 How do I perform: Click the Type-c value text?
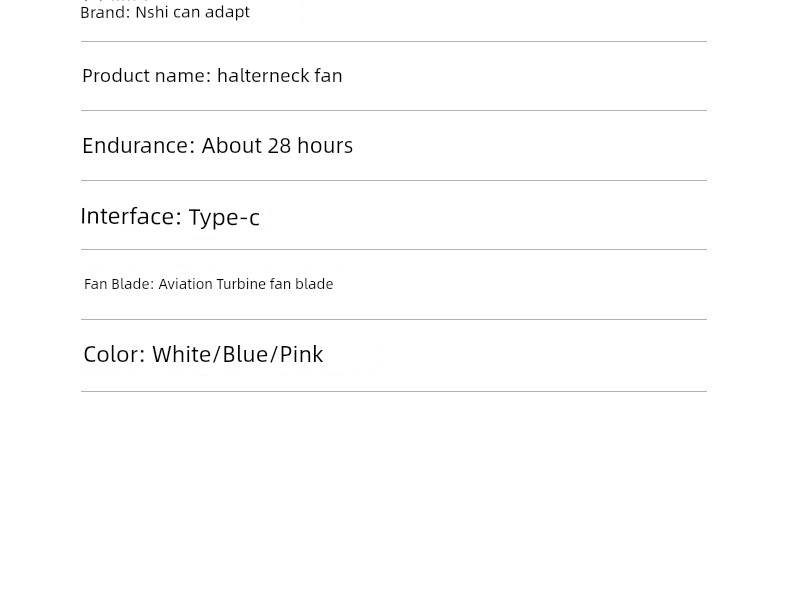[224, 218]
